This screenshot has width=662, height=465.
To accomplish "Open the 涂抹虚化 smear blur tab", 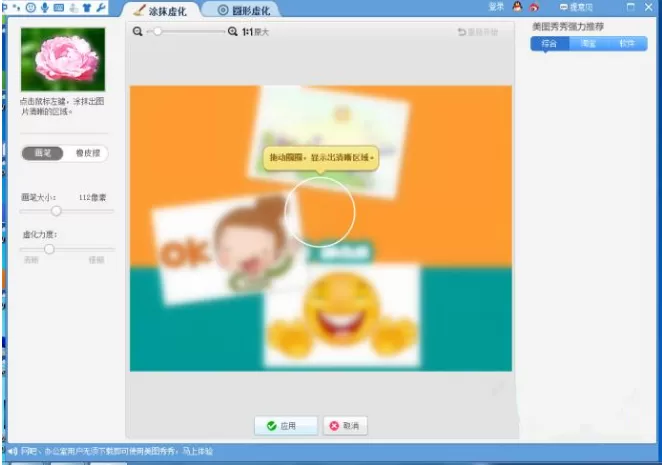I will (x=160, y=11).
